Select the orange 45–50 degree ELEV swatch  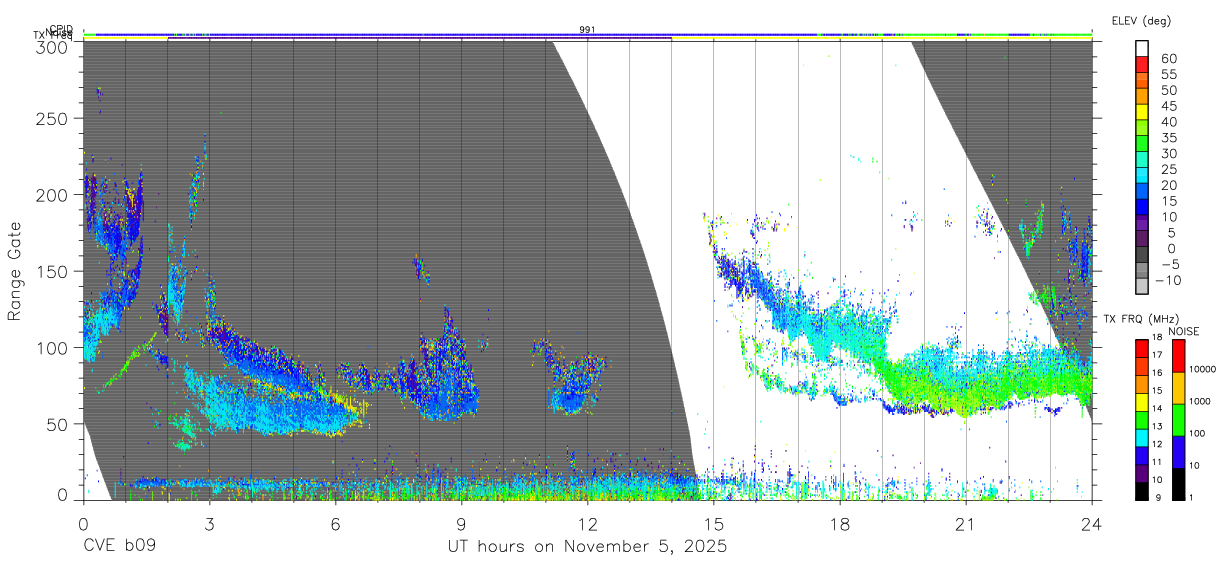[x=1142, y=98]
